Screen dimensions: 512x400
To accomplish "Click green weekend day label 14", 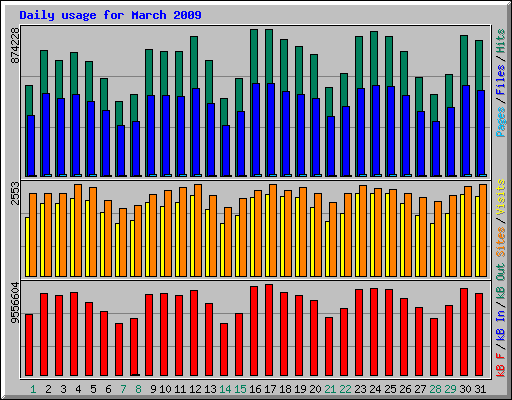I will click(225, 389).
